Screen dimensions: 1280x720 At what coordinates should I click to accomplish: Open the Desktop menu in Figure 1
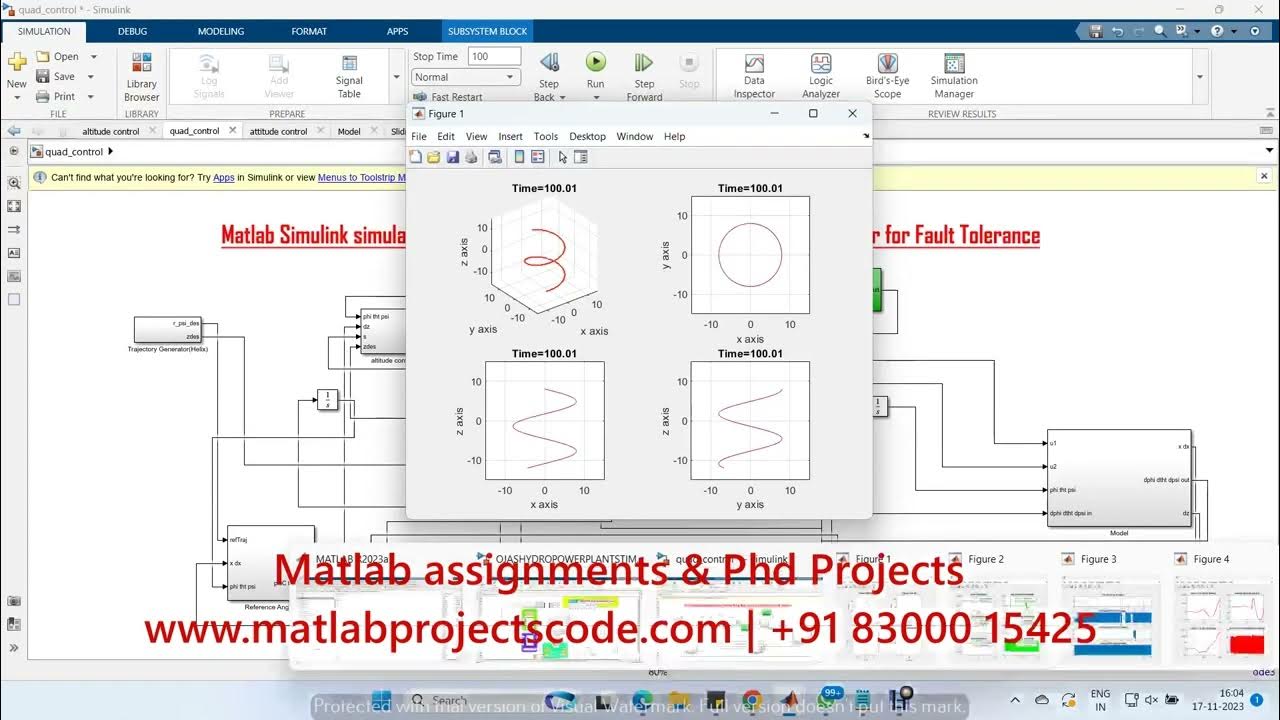point(588,136)
